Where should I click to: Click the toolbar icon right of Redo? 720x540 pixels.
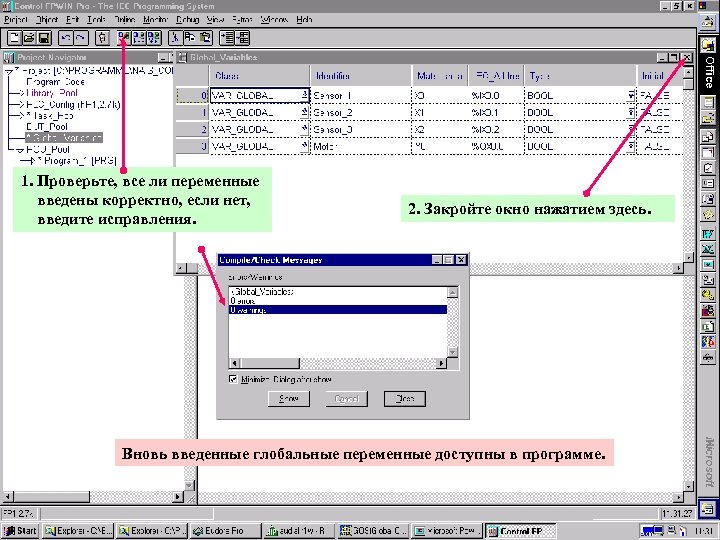(102, 38)
